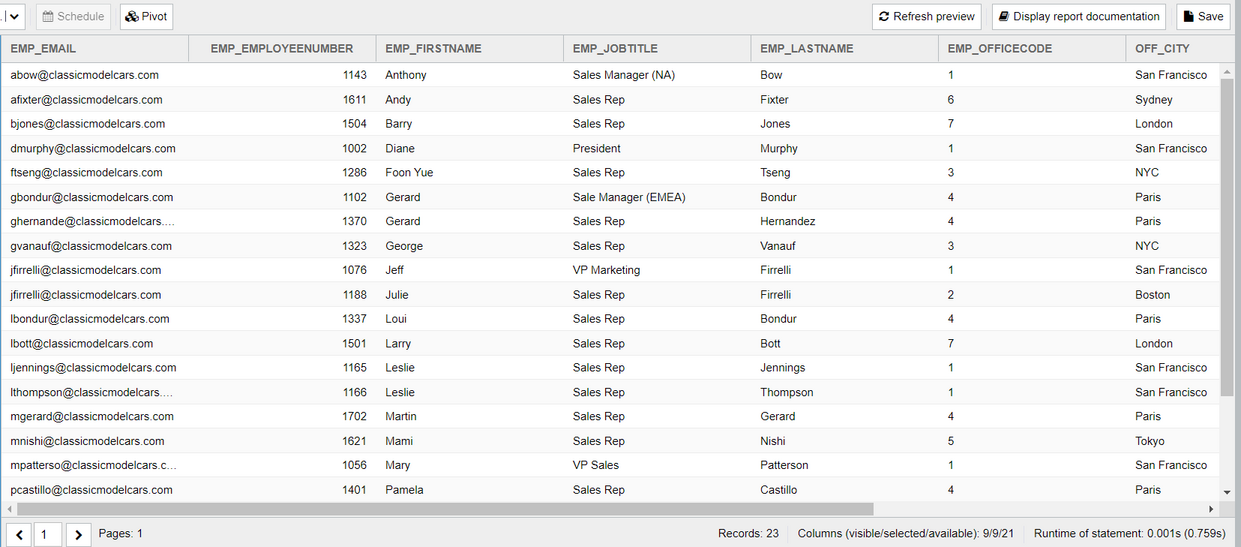Click the EMP_OFFICECODE column header
The width and height of the screenshot is (1241, 547).
(1000, 48)
